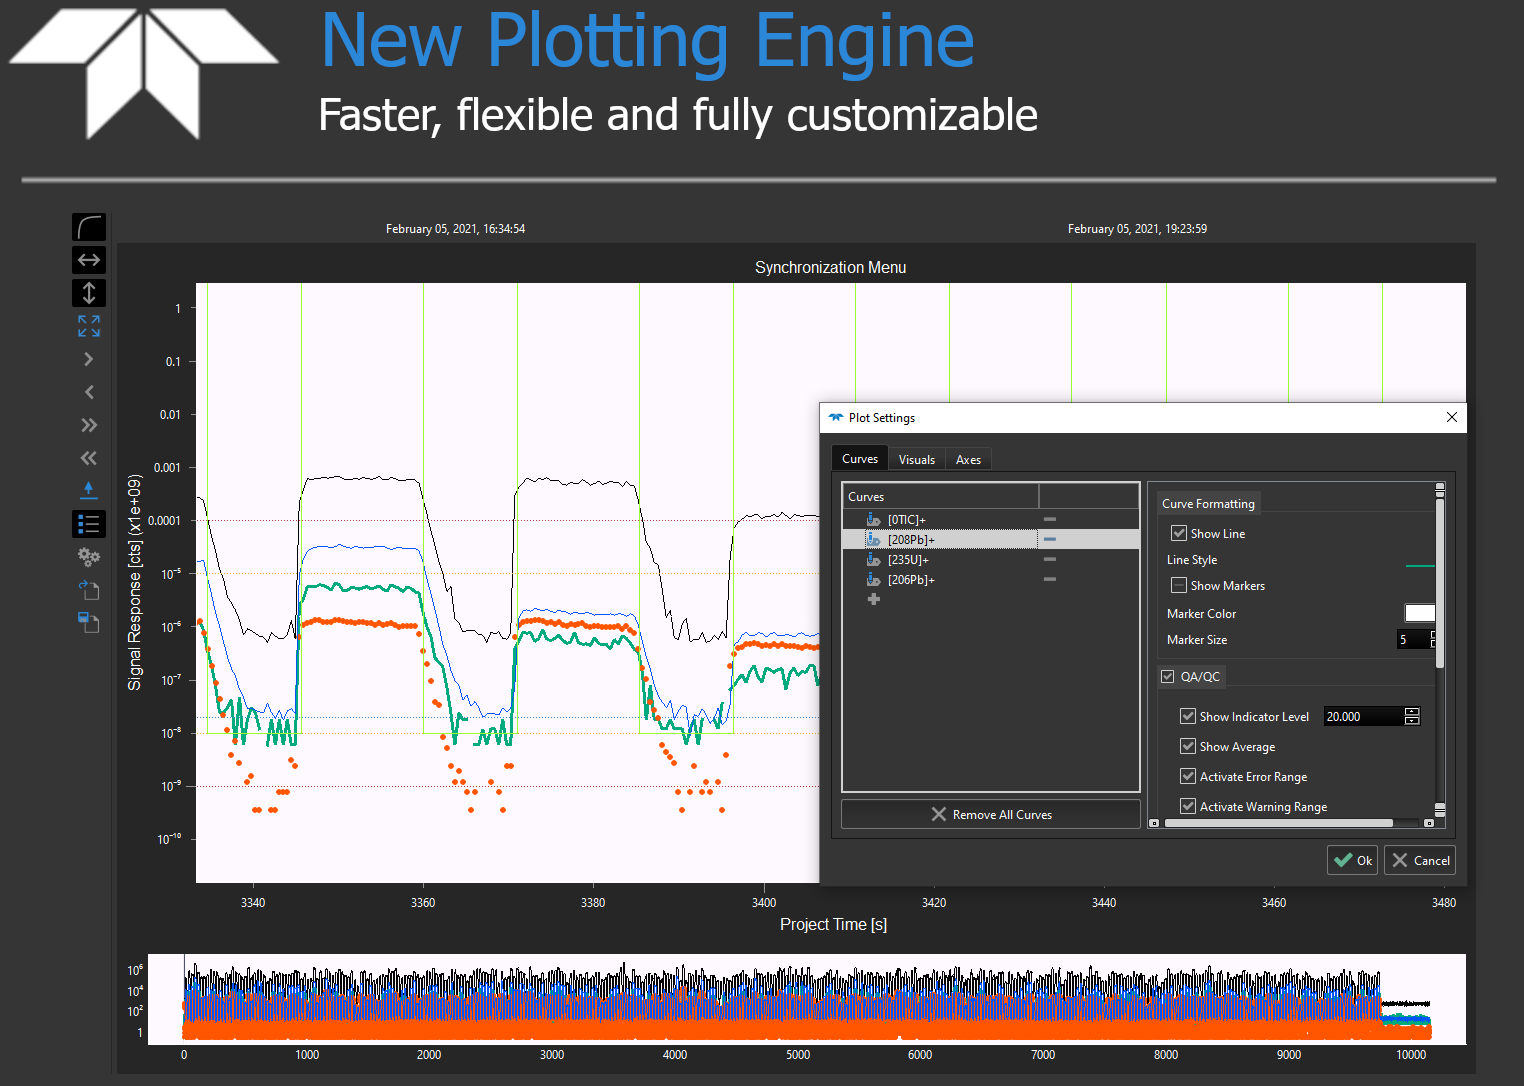Remove the [0TIC]+ curve with its minus icon
The image size is (1524, 1086).
[1050, 519]
